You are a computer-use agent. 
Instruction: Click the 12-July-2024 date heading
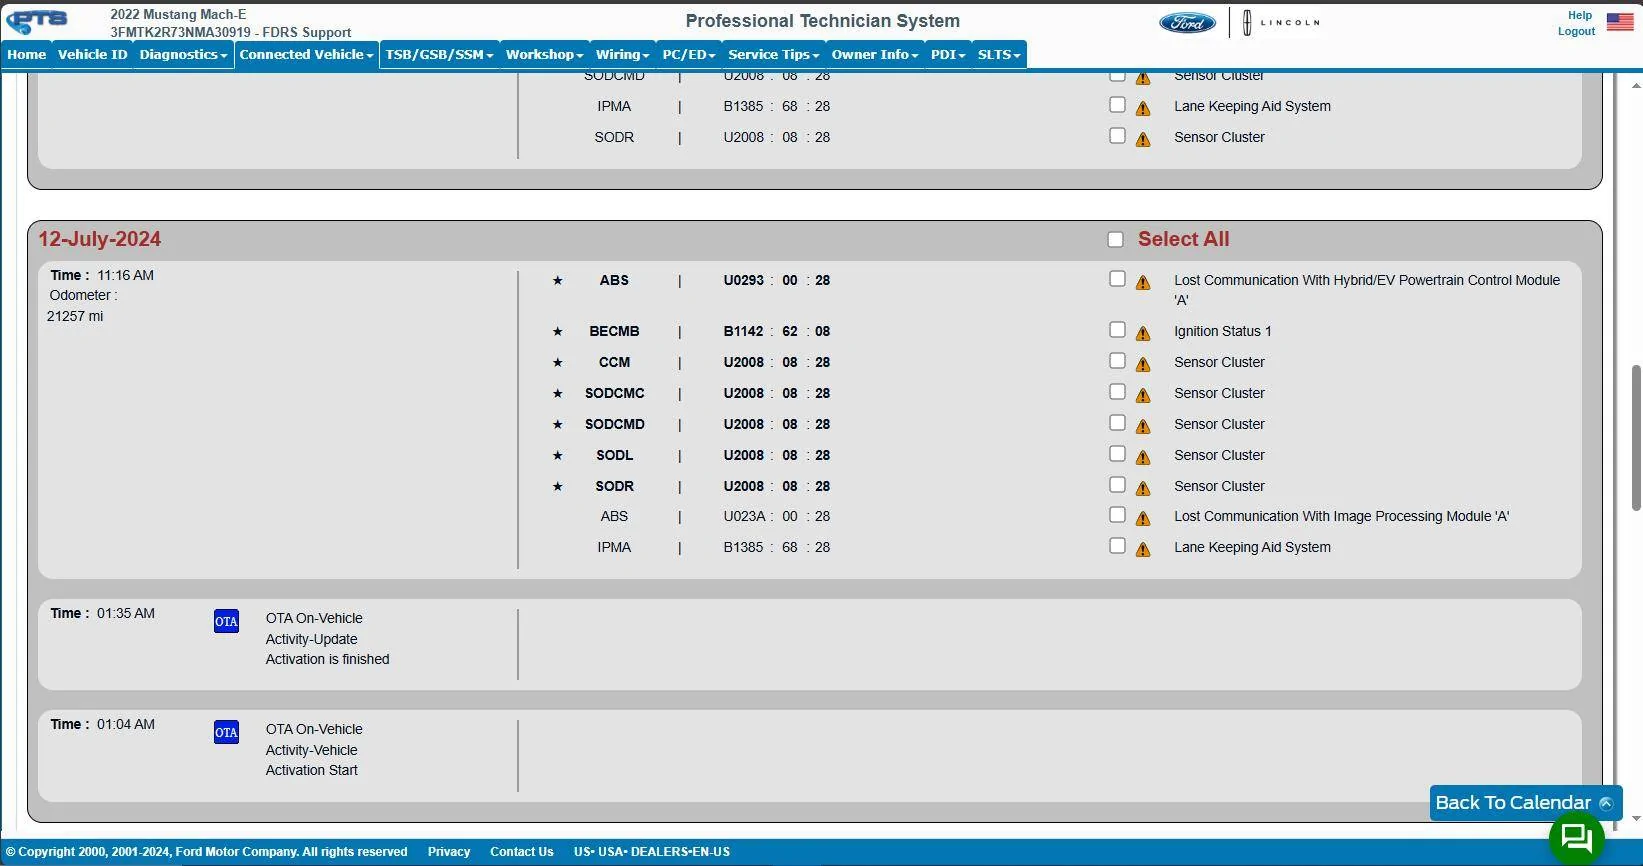pos(100,240)
